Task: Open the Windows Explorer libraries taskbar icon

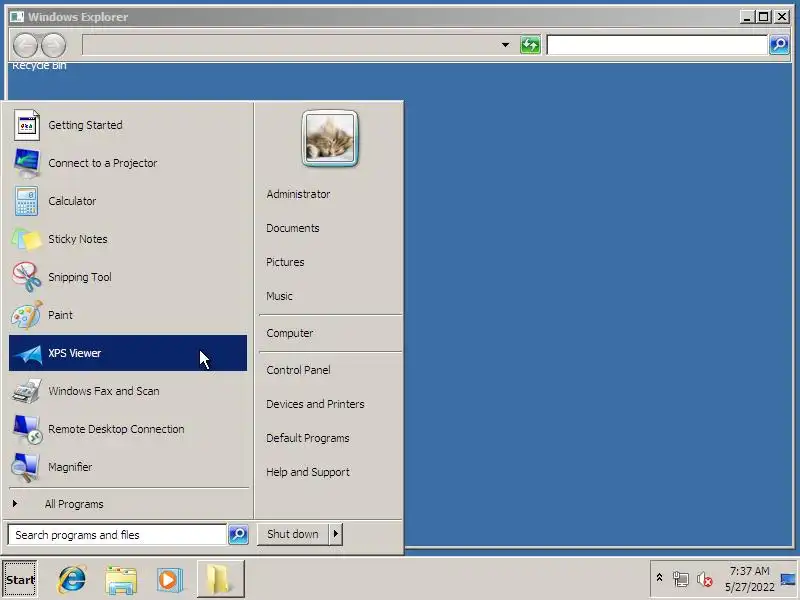Action: click(121, 580)
